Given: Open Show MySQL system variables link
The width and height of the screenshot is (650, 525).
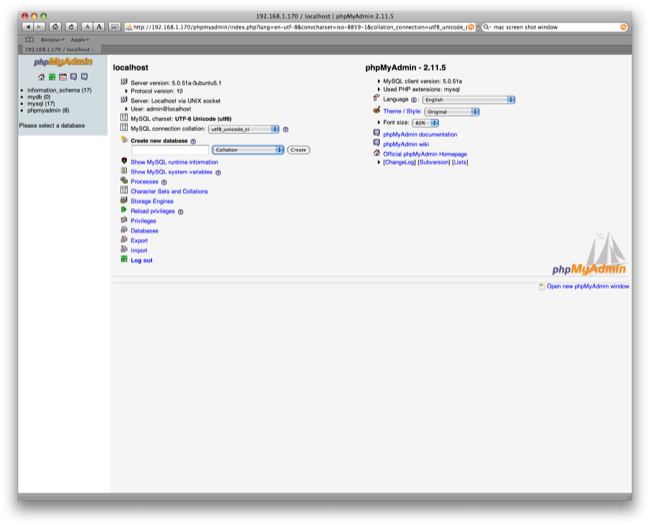Looking at the screenshot, I should click(171, 172).
